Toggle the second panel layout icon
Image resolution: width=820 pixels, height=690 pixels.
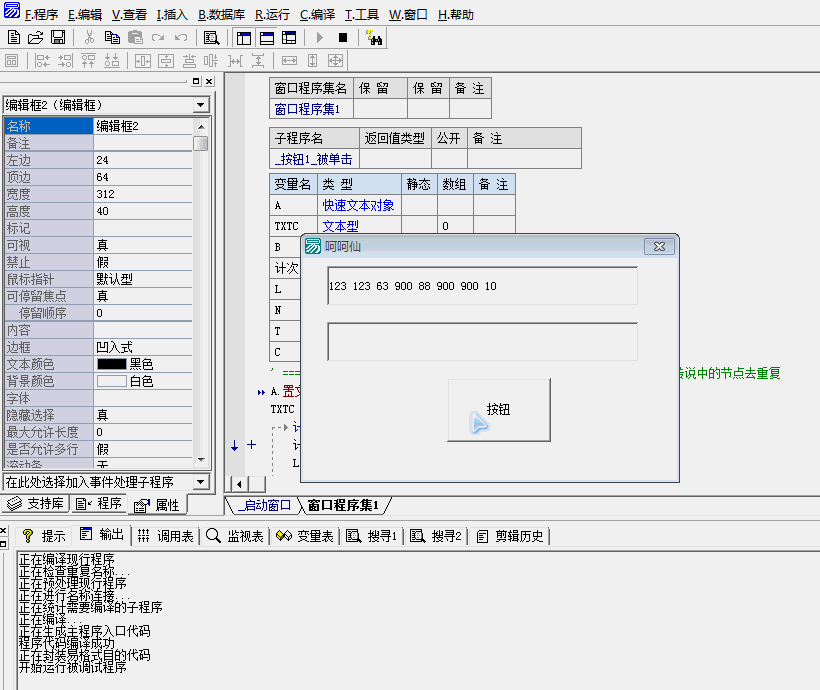(x=267, y=38)
